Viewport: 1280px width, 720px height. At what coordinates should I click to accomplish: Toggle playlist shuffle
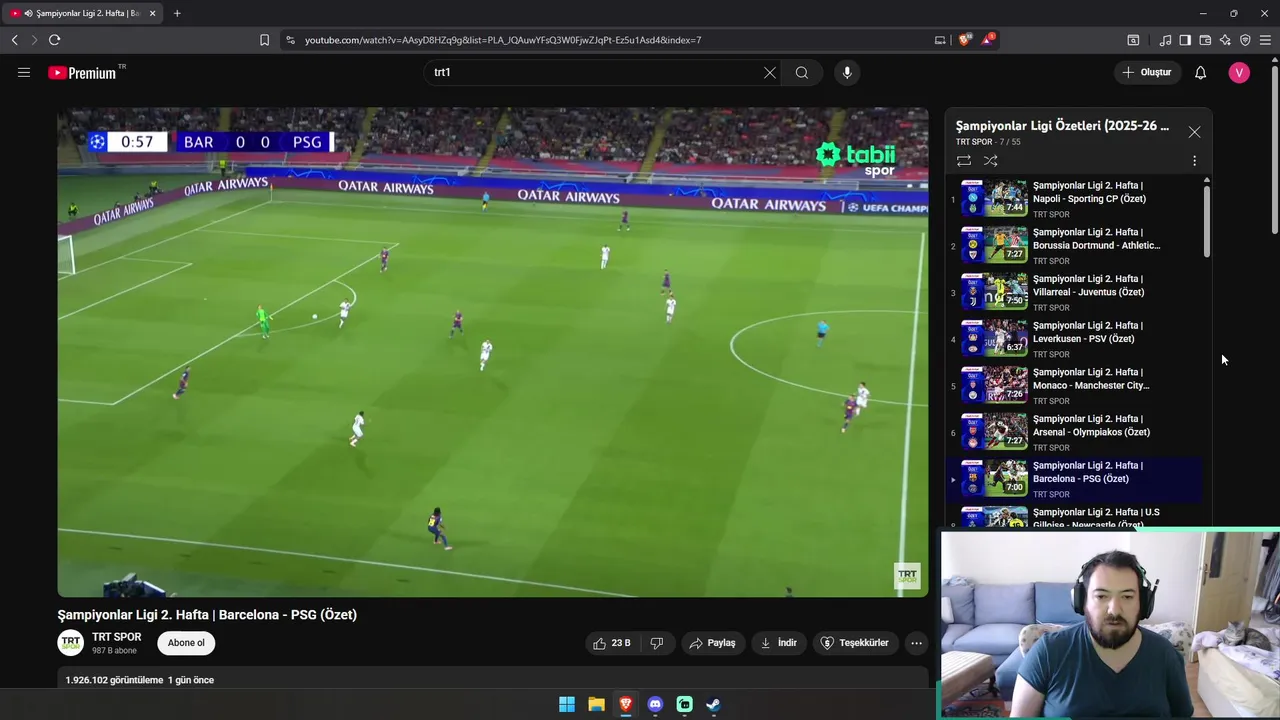pos(990,160)
